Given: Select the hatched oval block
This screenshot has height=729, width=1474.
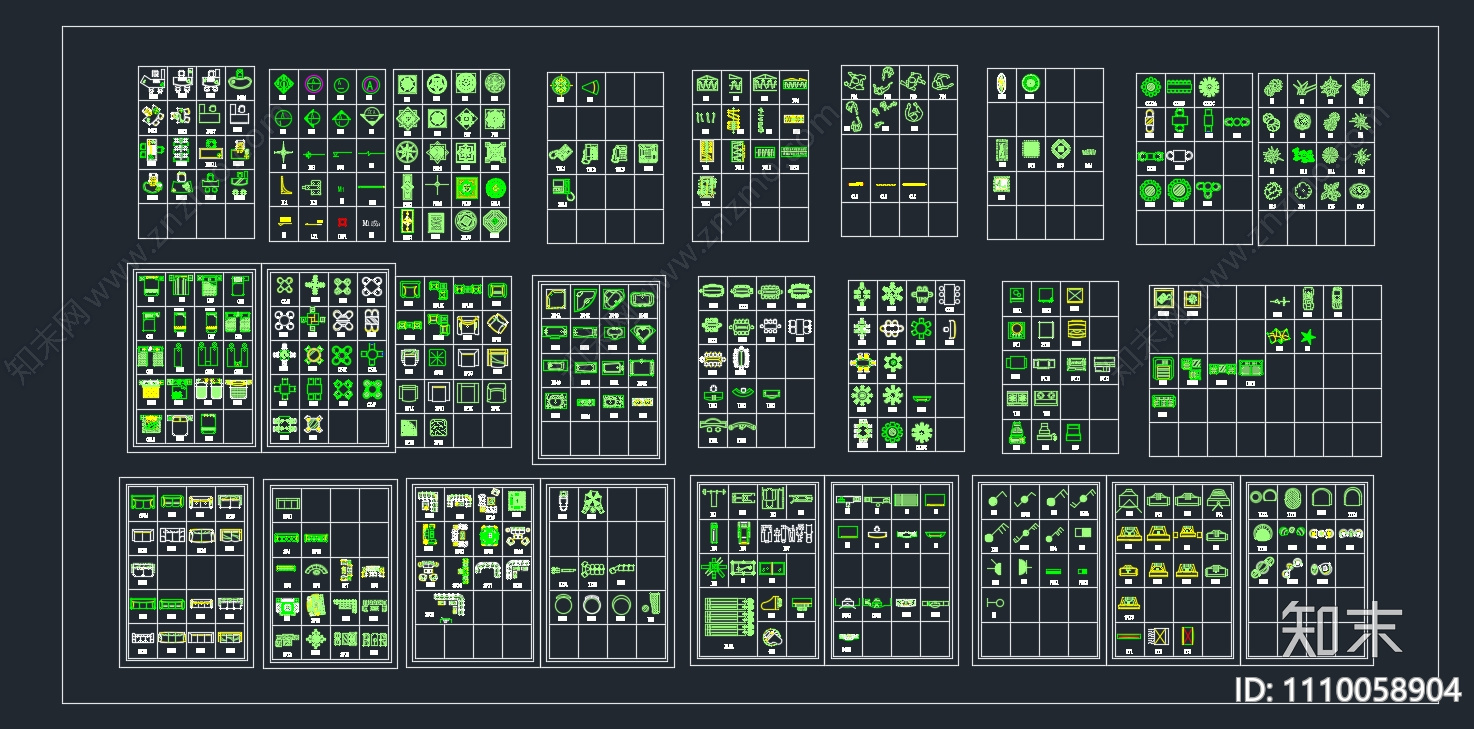Looking at the screenshot, I should 1293,496.
